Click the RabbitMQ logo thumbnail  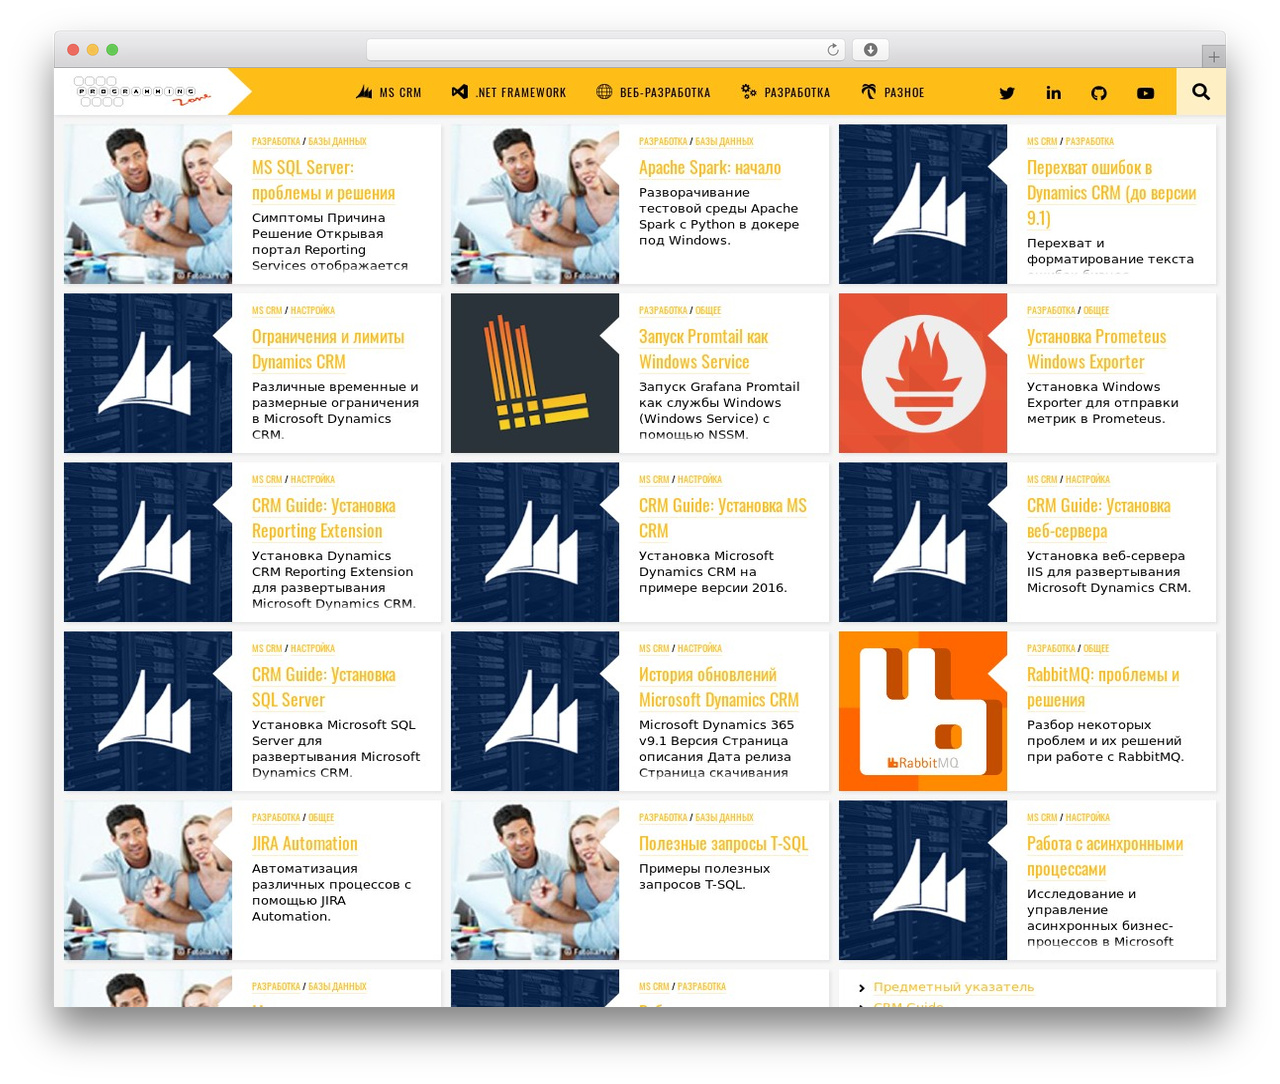click(923, 711)
